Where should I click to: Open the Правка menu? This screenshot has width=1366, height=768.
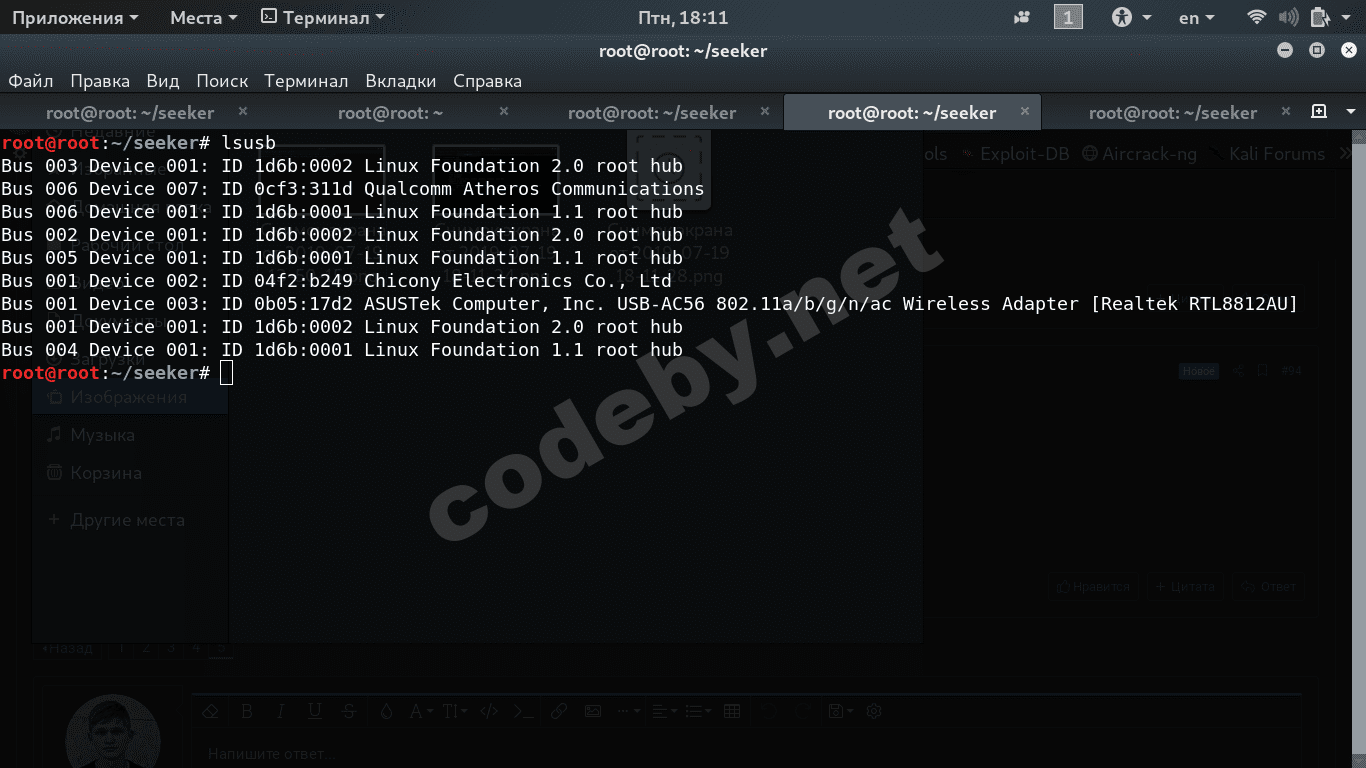[x=100, y=81]
